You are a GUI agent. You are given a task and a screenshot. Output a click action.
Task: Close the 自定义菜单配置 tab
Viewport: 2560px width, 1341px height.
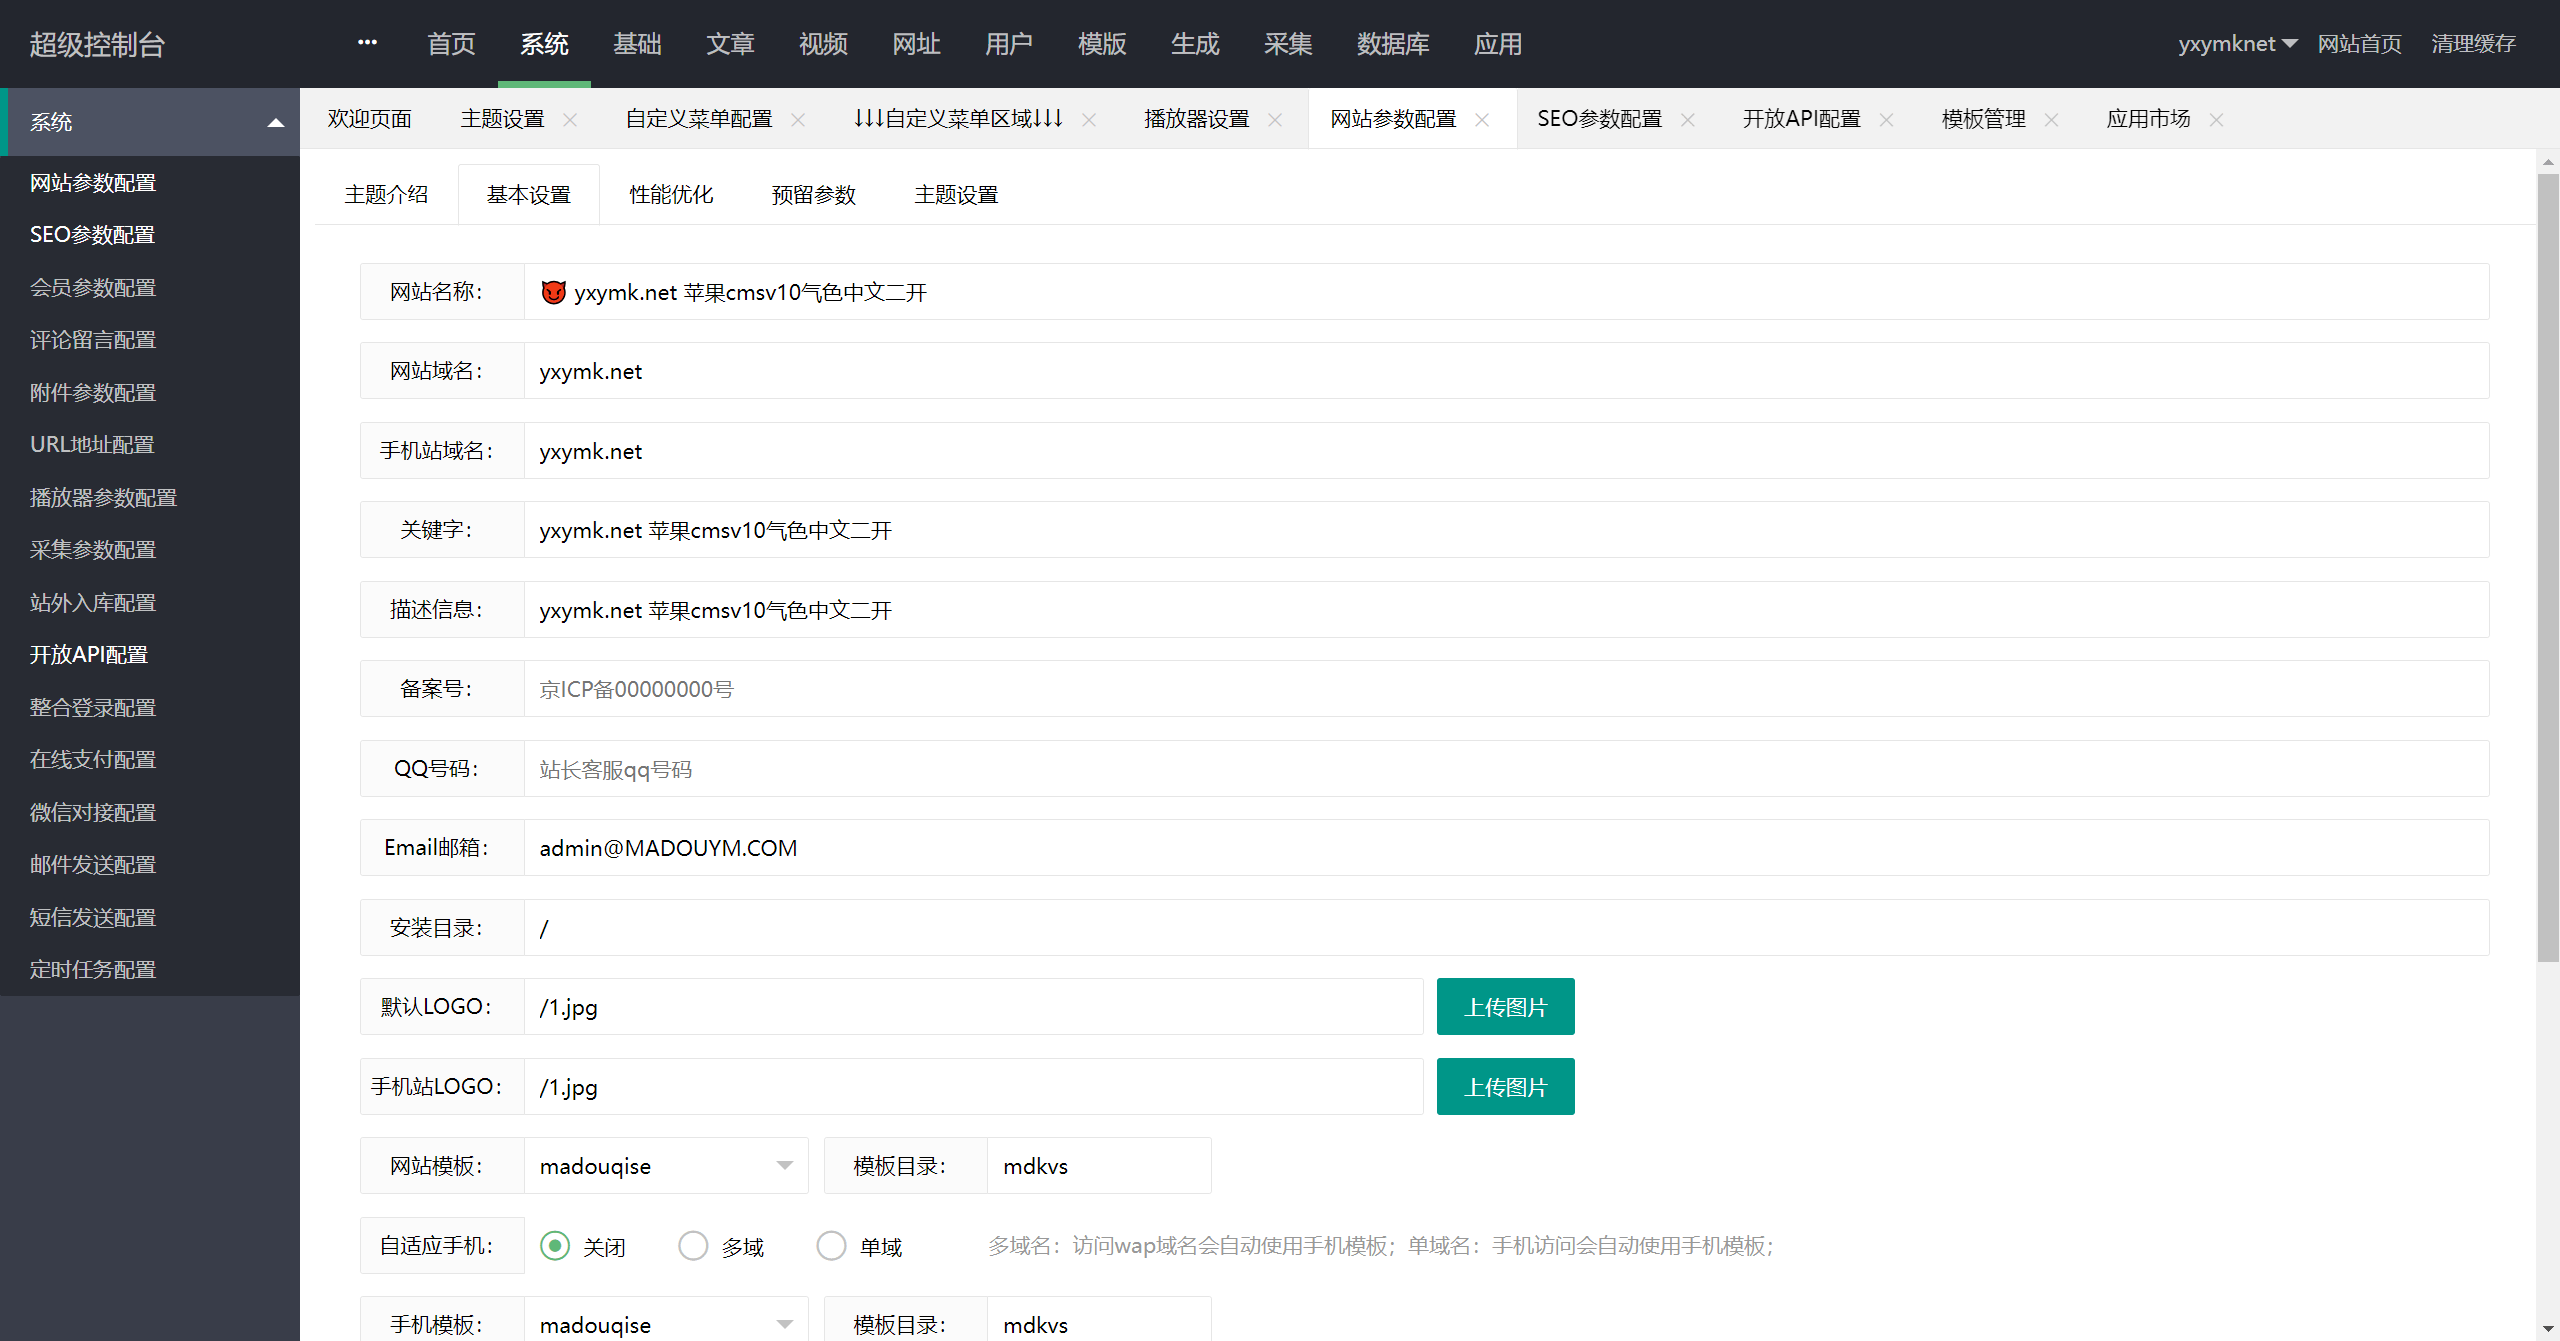(798, 120)
